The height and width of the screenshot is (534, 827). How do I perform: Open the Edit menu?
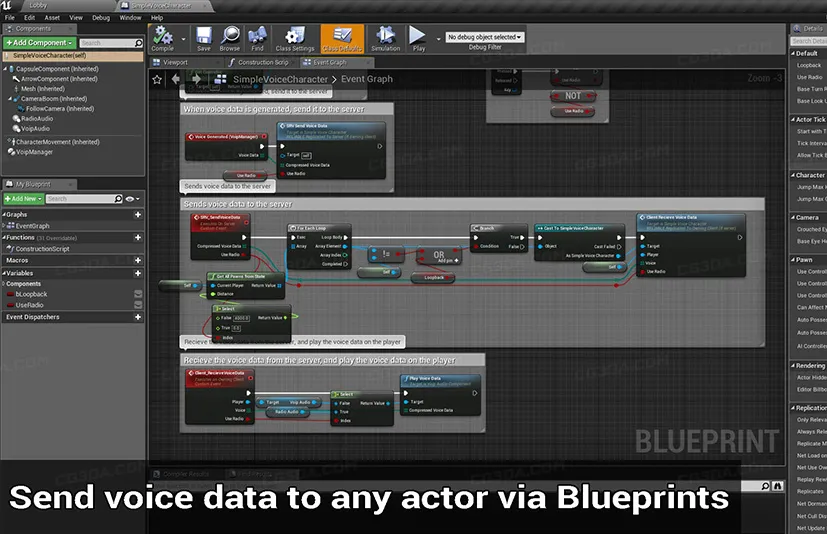click(x=30, y=17)
